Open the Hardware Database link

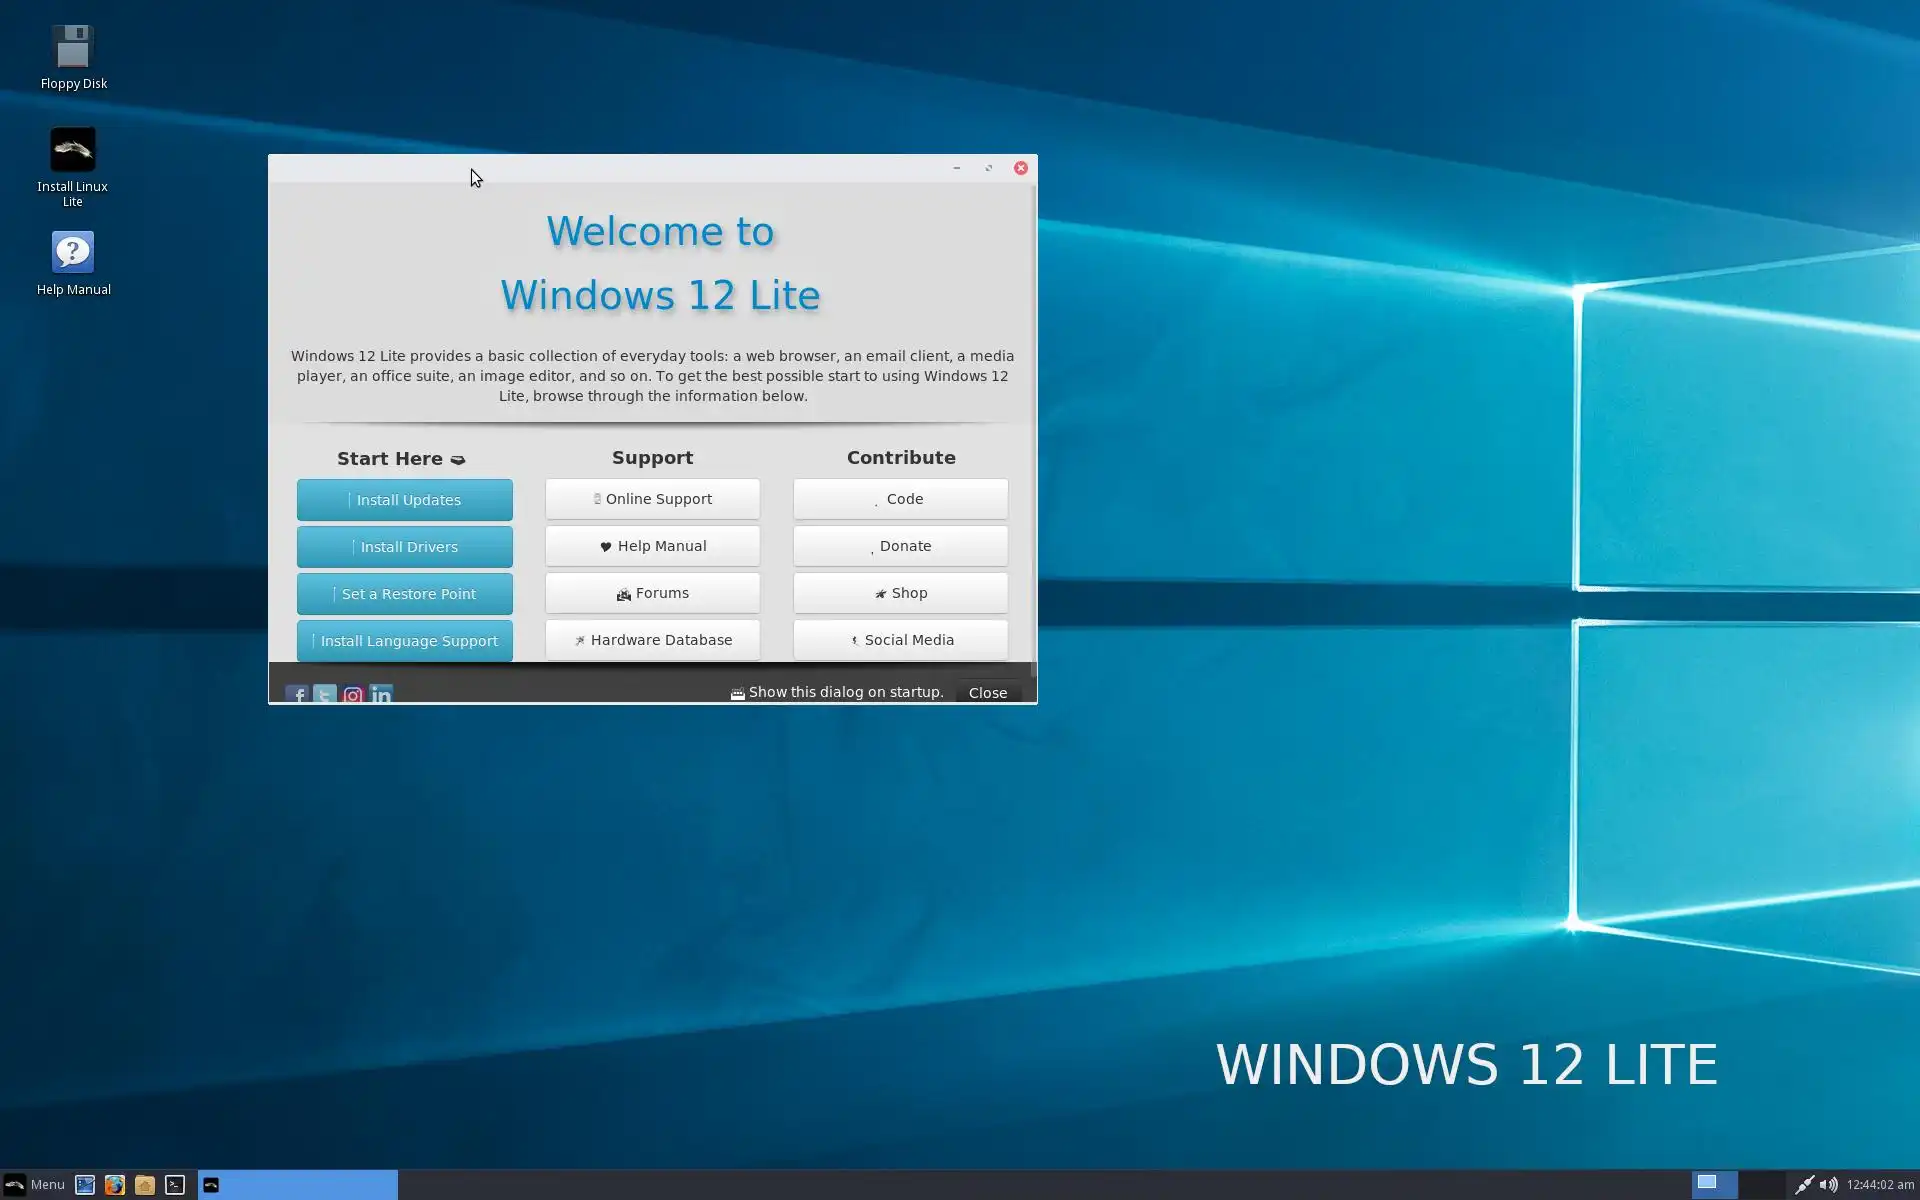click(652, 640)
